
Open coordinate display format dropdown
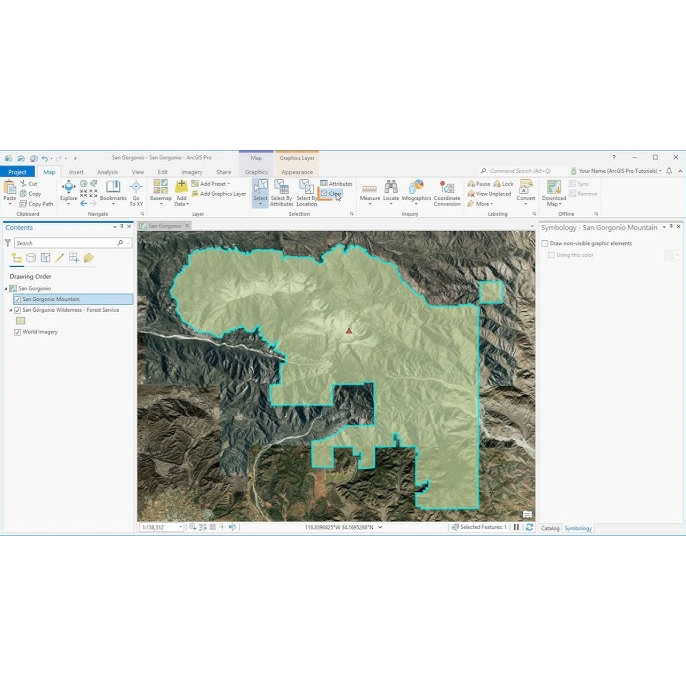coord(380,527)
